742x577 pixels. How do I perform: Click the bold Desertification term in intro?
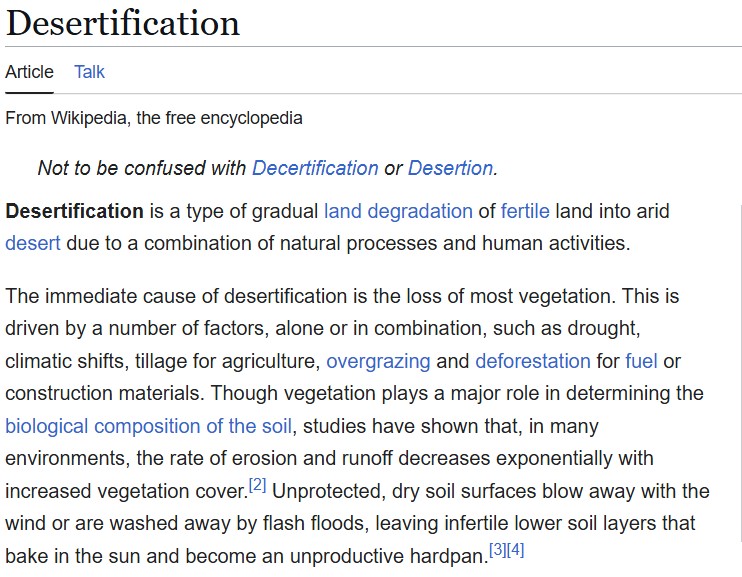click(x=74, y=211)
